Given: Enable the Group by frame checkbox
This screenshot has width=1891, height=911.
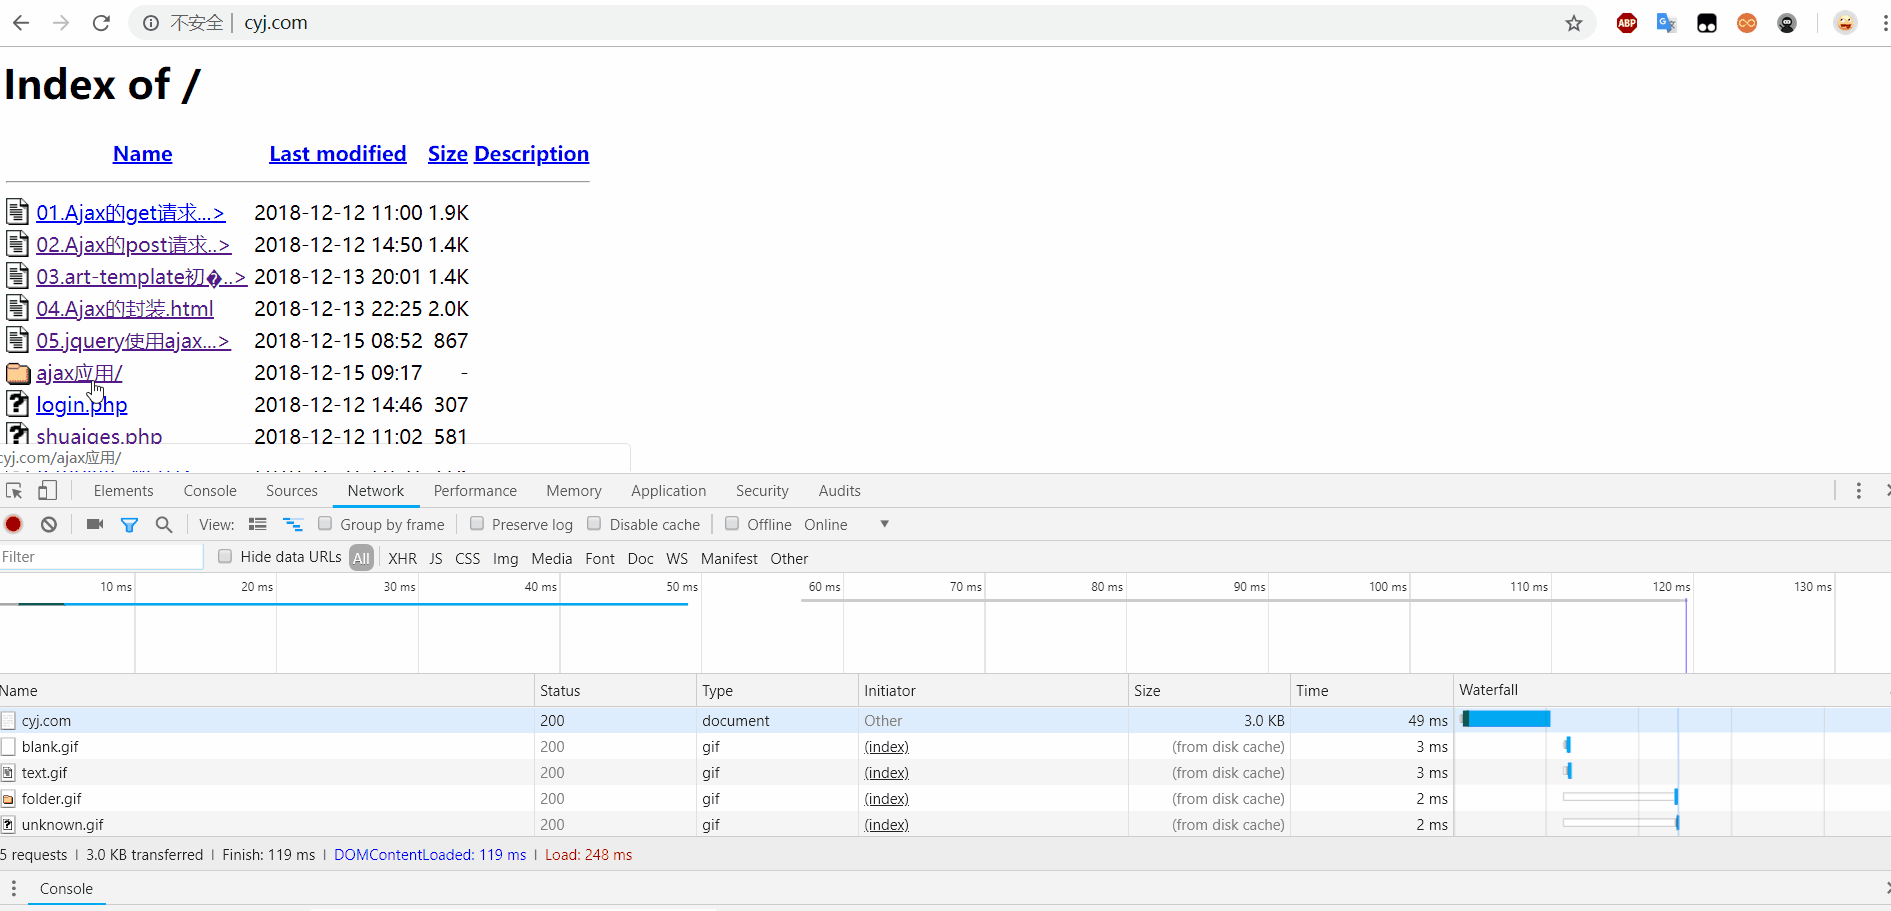Looking at the screenshot, I should point(325,523).
